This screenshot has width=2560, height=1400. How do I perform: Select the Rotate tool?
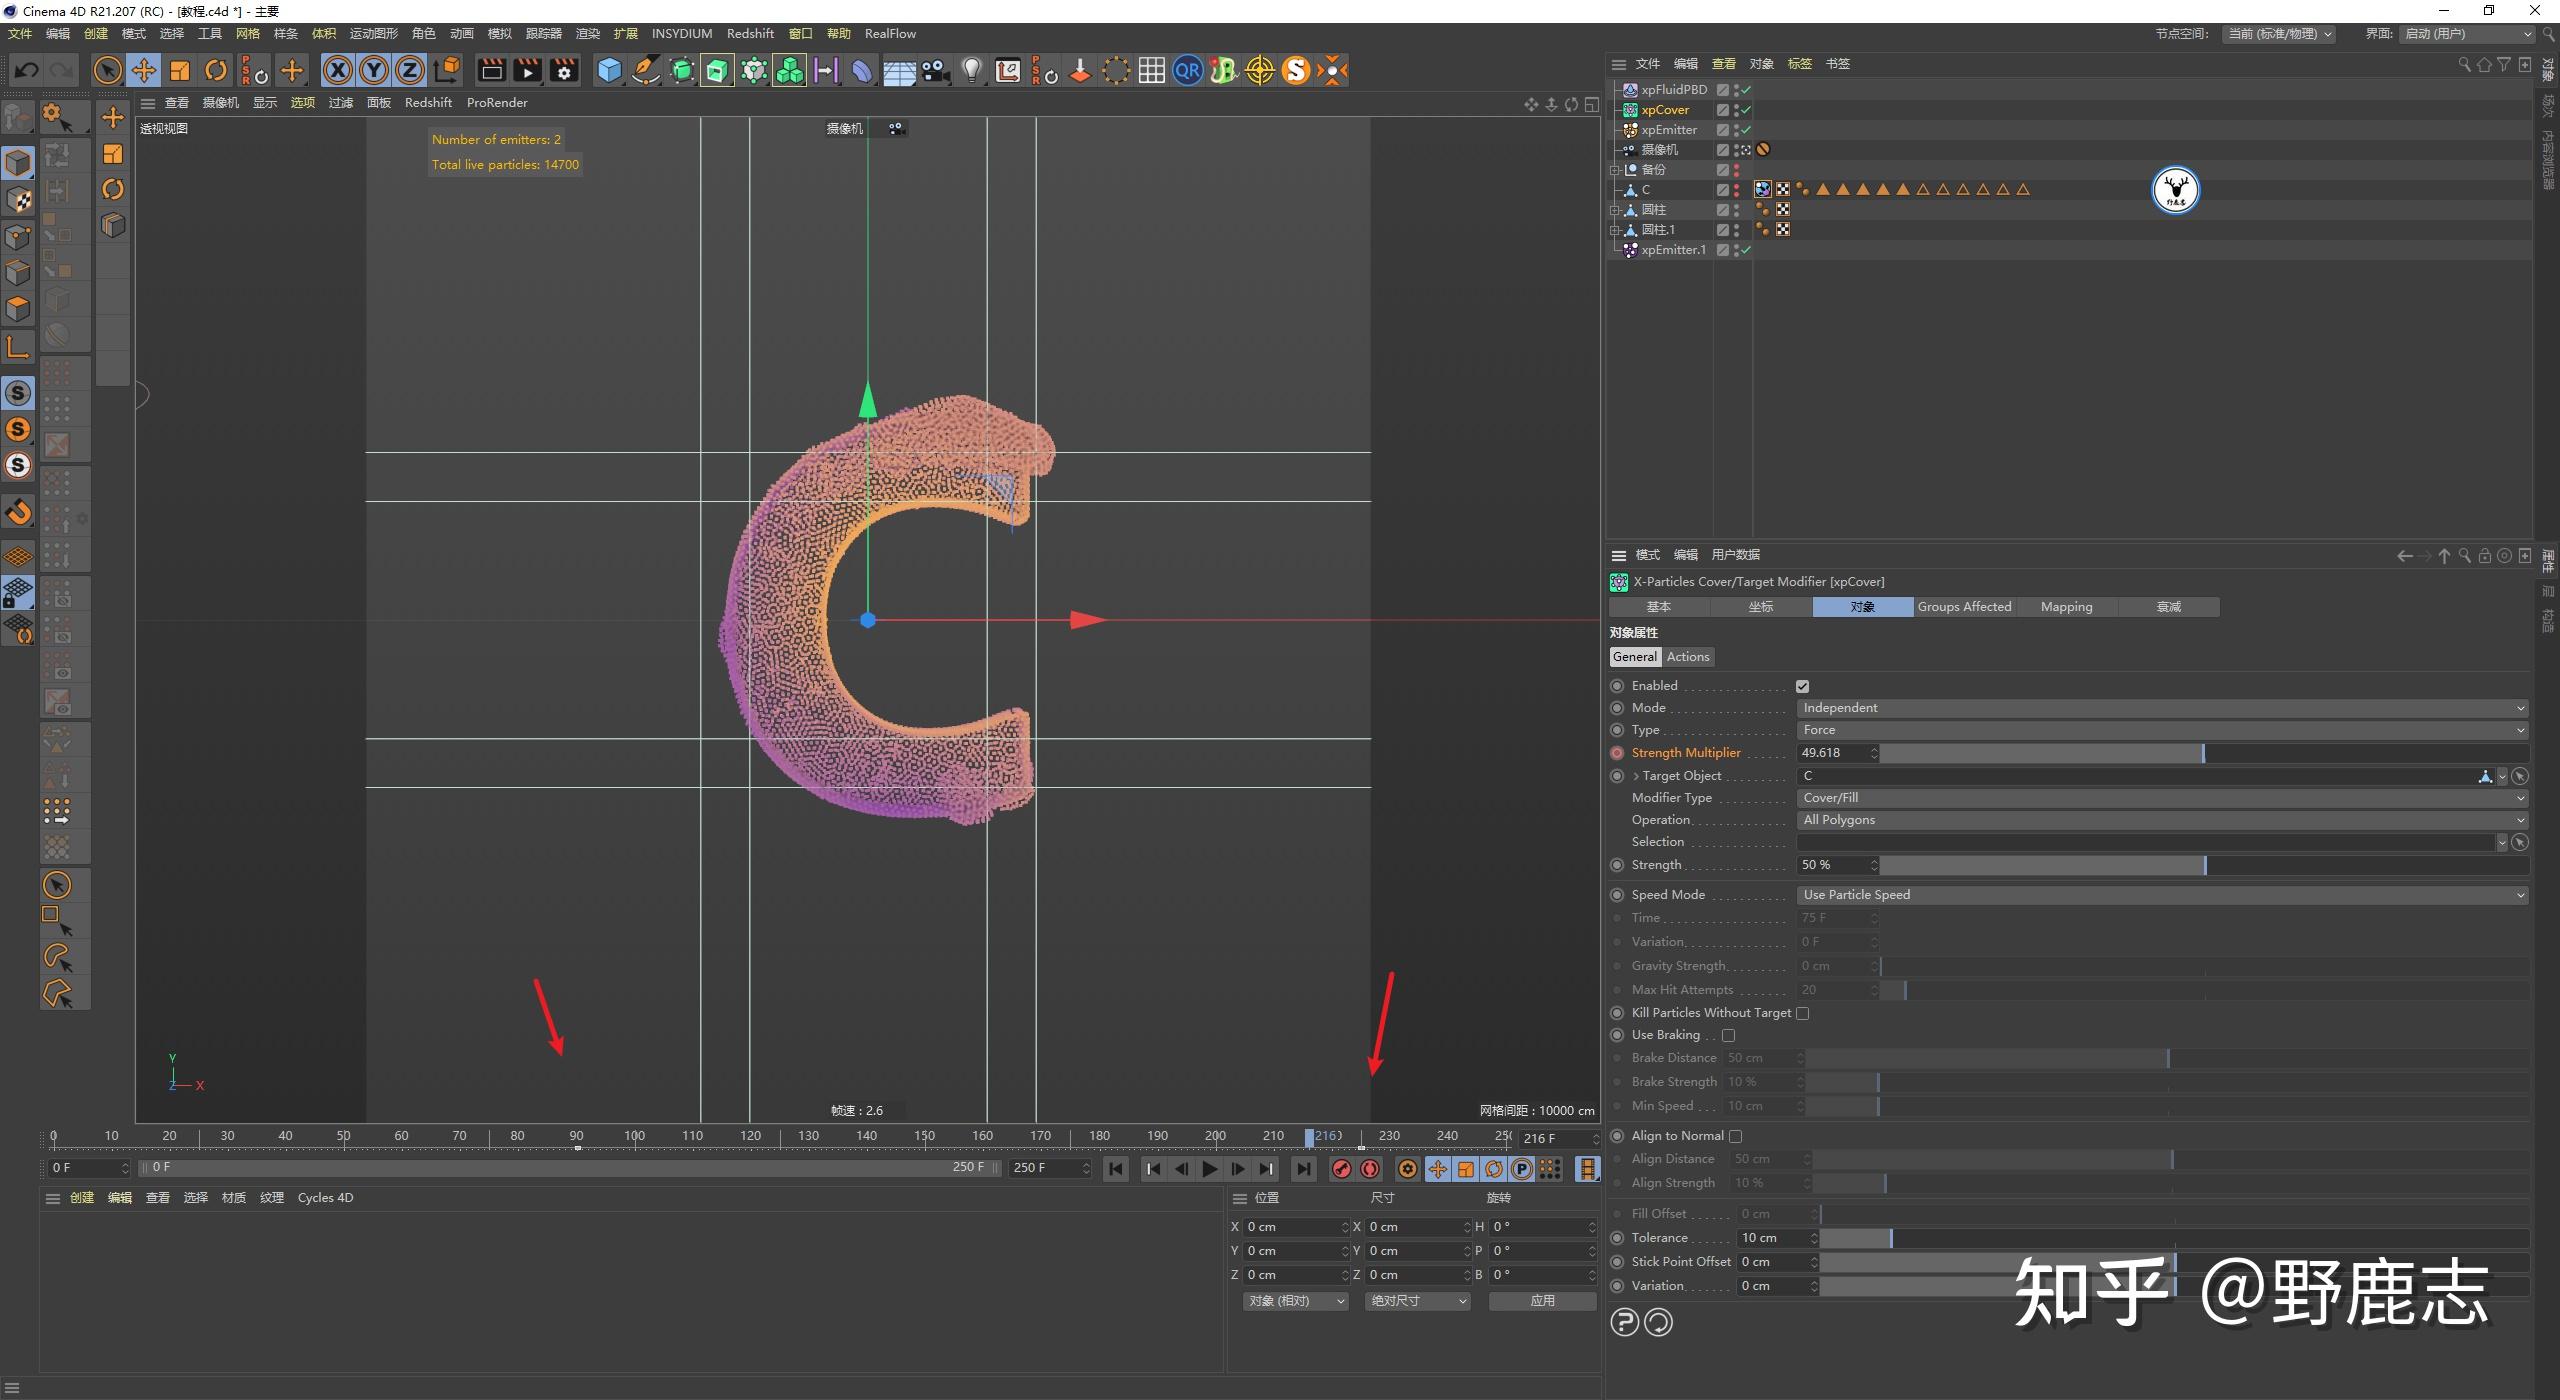click(216, 70)
